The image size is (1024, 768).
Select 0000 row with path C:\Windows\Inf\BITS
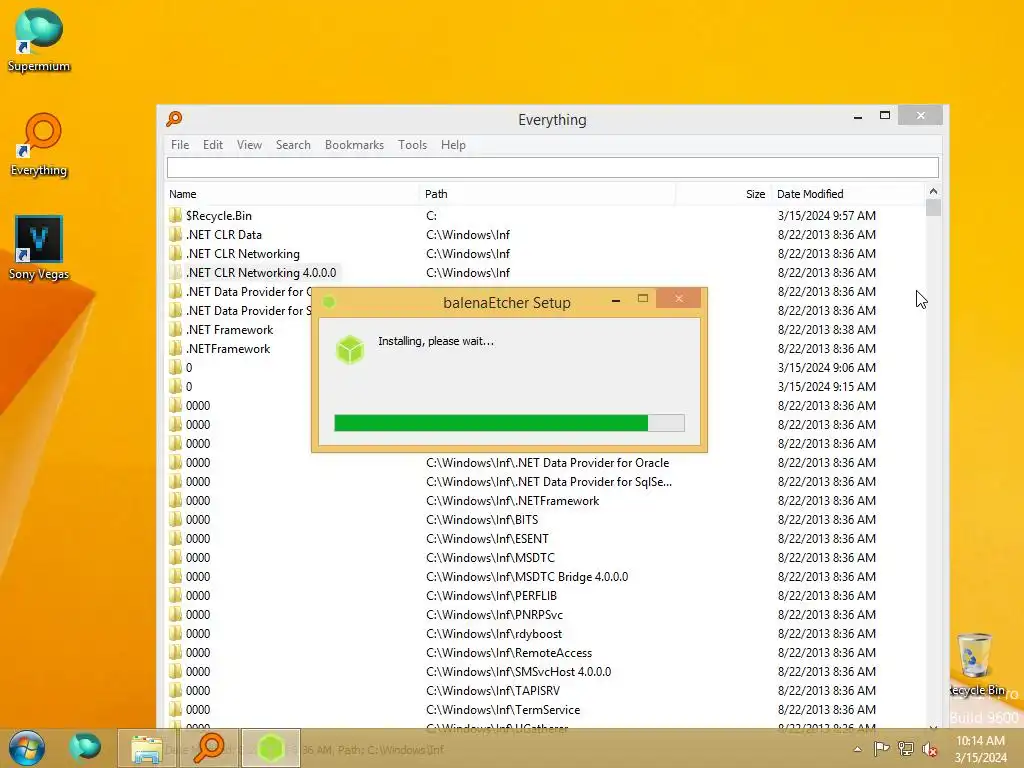pyautogui.click(x=546, y=520)
